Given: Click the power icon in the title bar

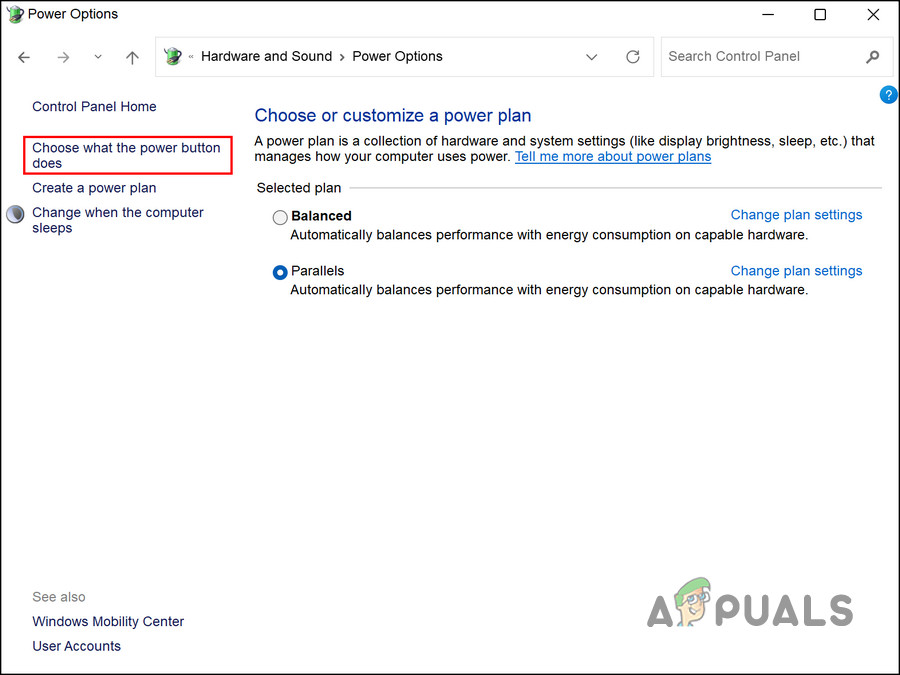Looking at the screenshot, I should 14,14.
